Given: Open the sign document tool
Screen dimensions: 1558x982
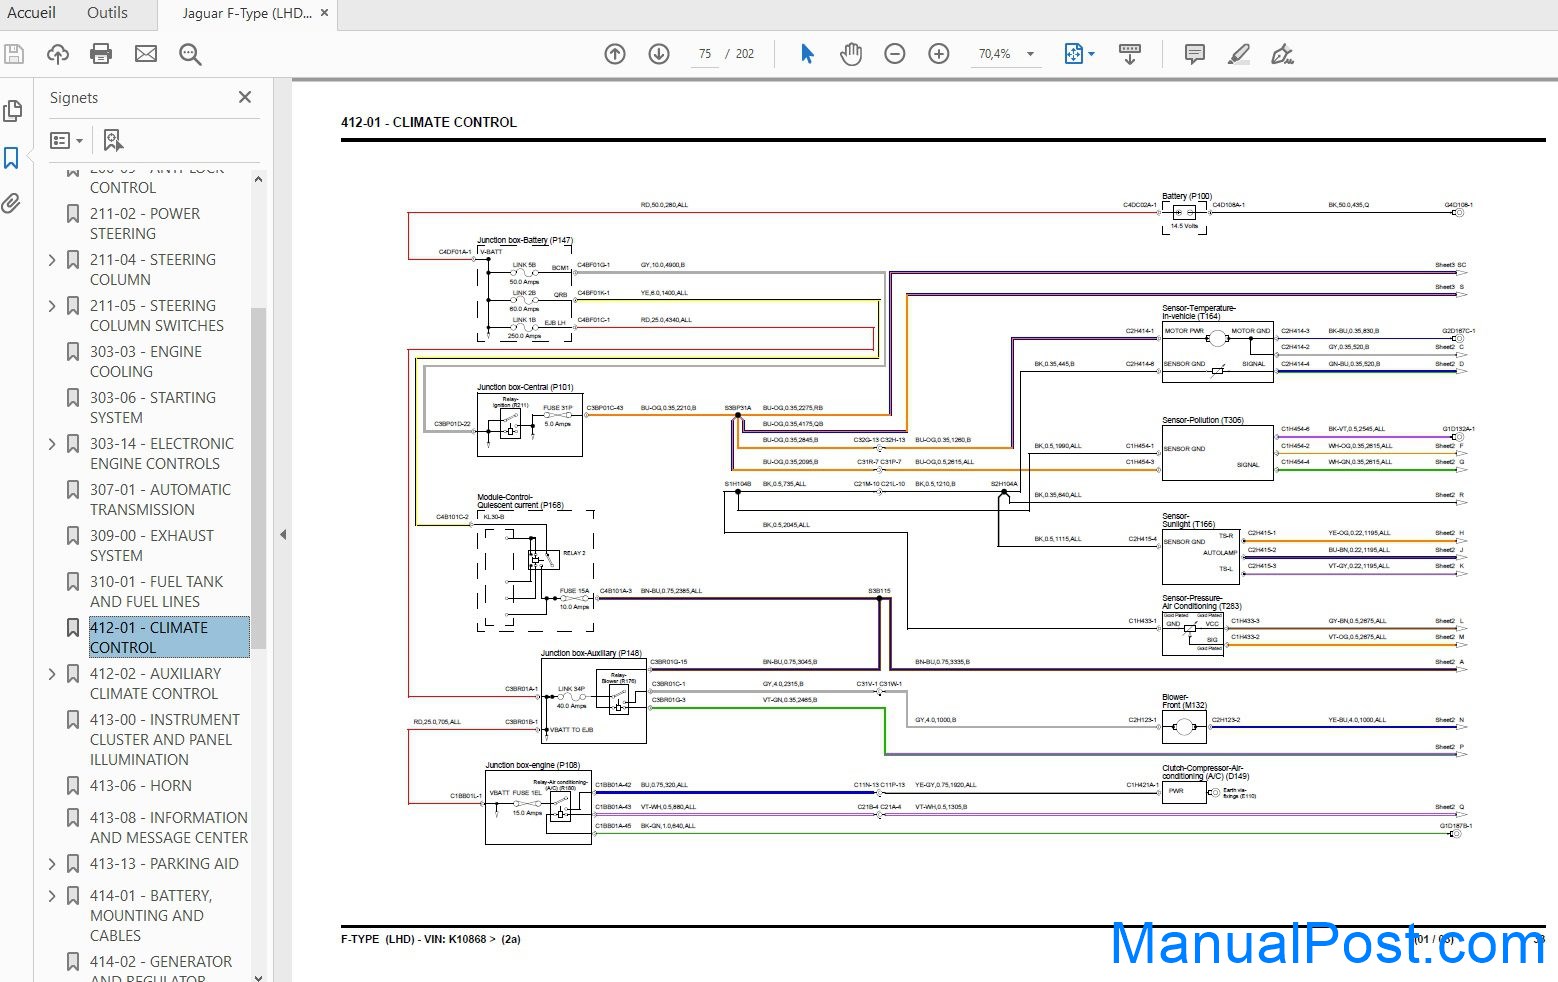Looking at the screenshot, I should point(1283,54).
